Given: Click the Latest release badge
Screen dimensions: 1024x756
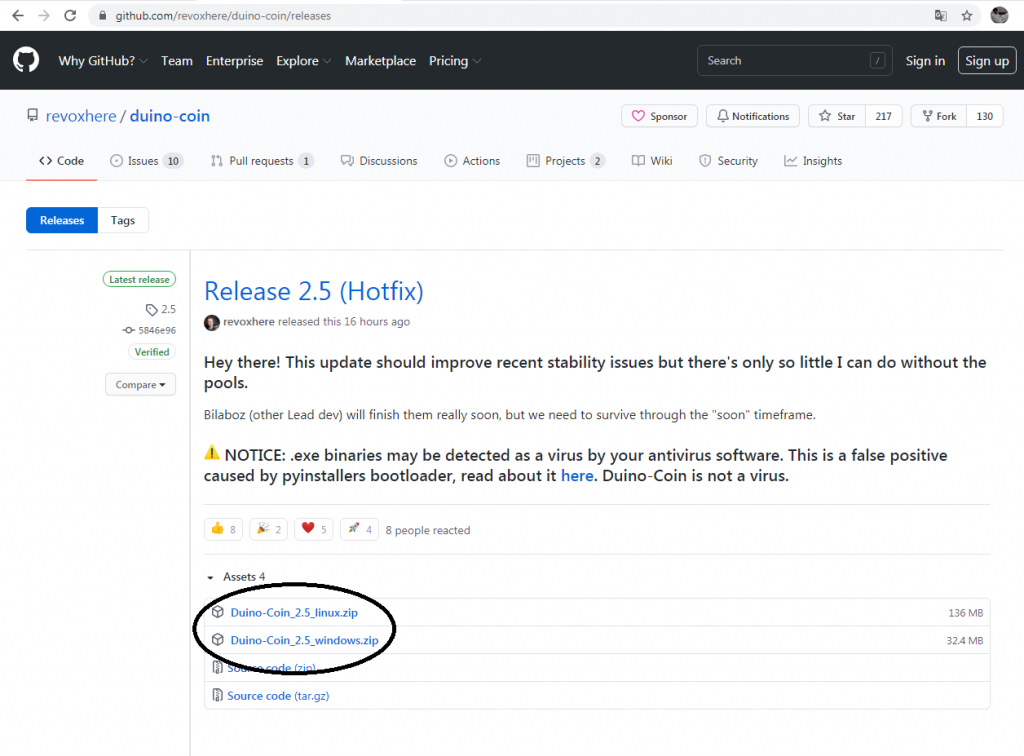Looking at the screenshot, I should coord(139,279).
